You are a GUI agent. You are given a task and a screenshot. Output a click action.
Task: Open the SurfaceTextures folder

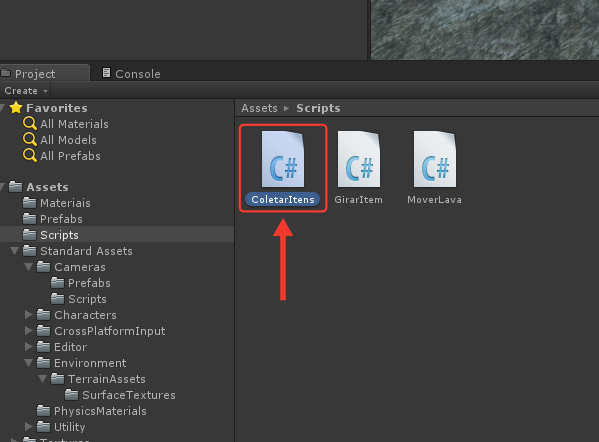click(129, 395)
